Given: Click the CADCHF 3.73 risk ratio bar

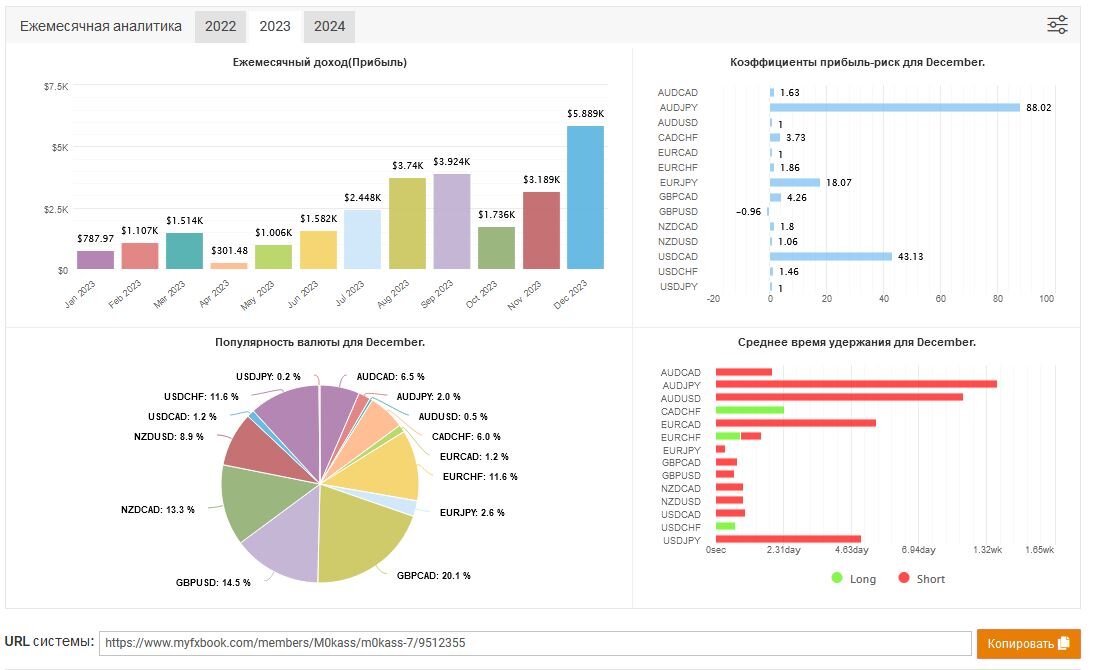Looking at the screenshot, I should pos(774,137).
